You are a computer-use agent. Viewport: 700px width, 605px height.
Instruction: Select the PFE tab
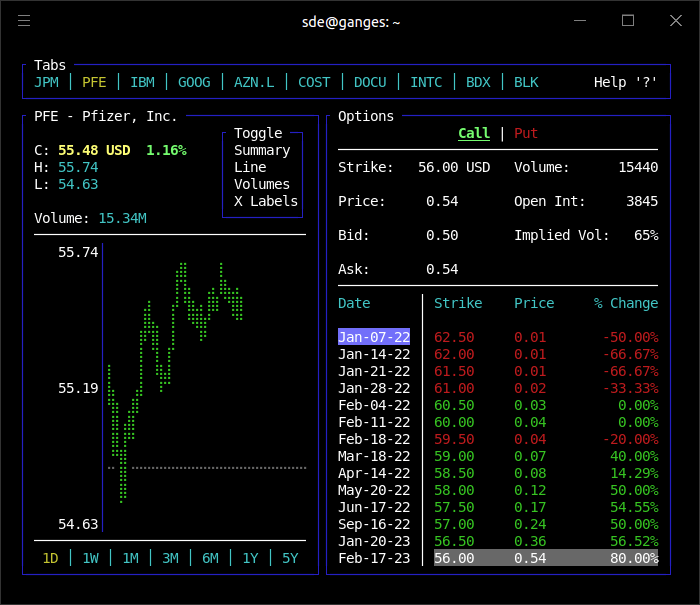pyautogui.click(x=94, y=82)
